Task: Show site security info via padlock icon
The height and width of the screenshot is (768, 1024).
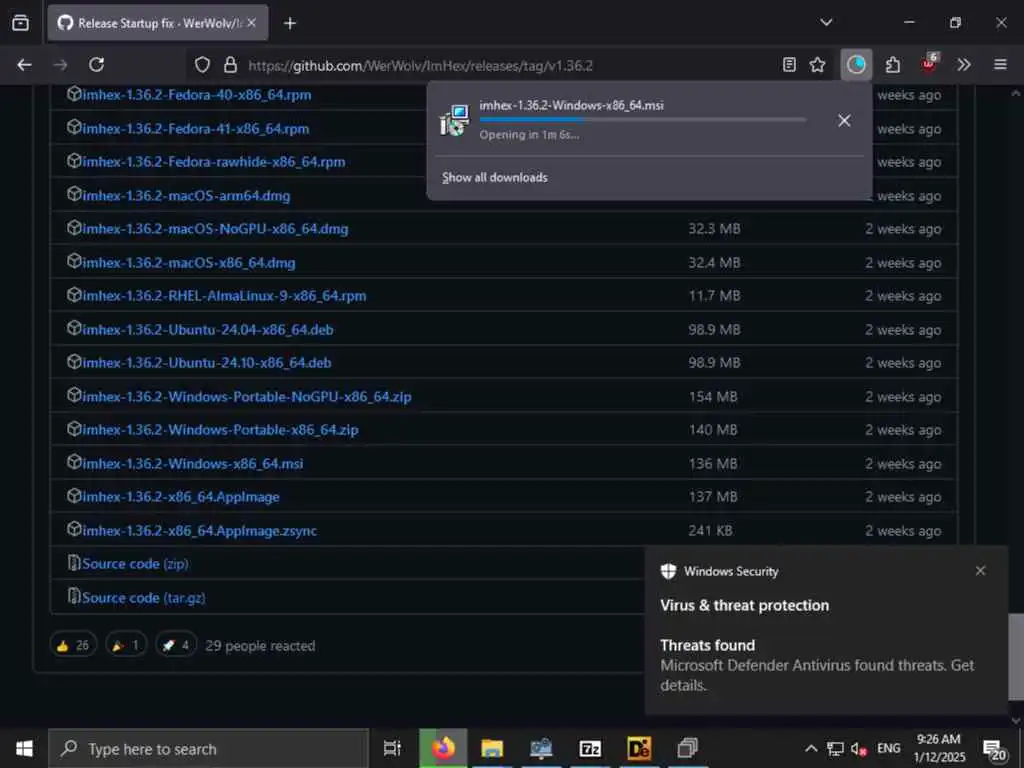Action: coord(231,65)
